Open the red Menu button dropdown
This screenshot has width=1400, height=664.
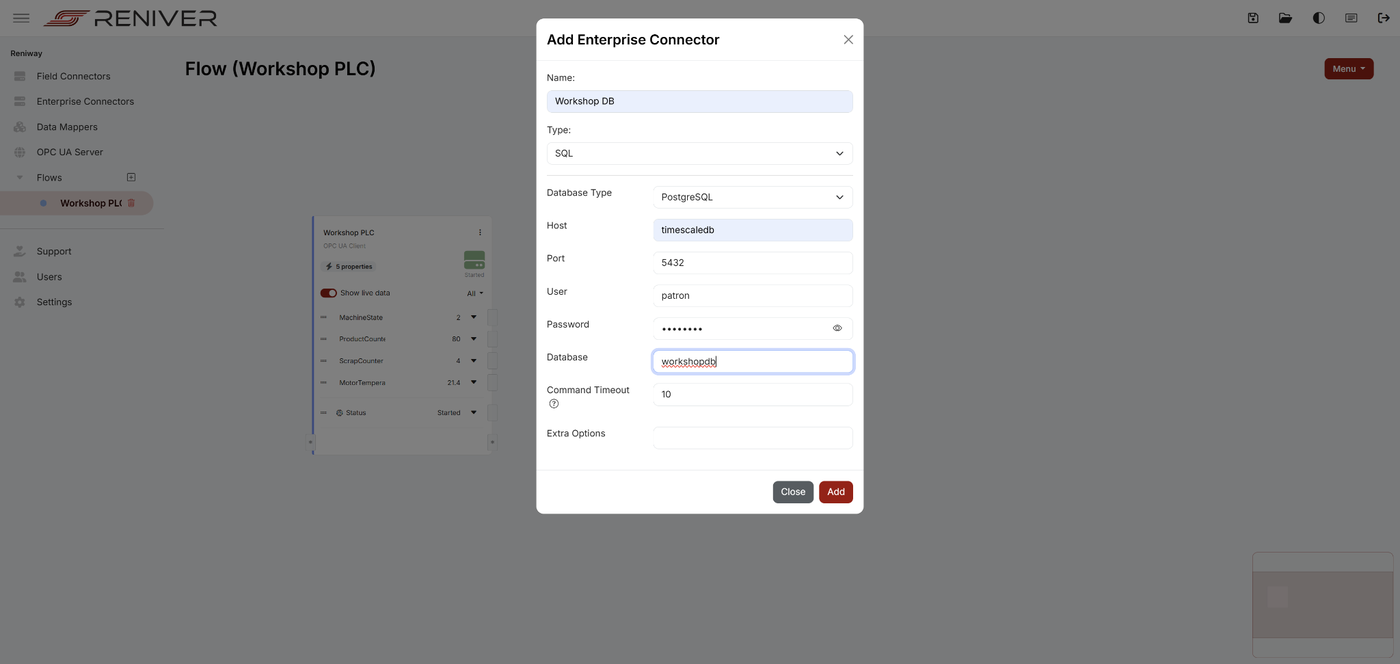point(1348,68)
